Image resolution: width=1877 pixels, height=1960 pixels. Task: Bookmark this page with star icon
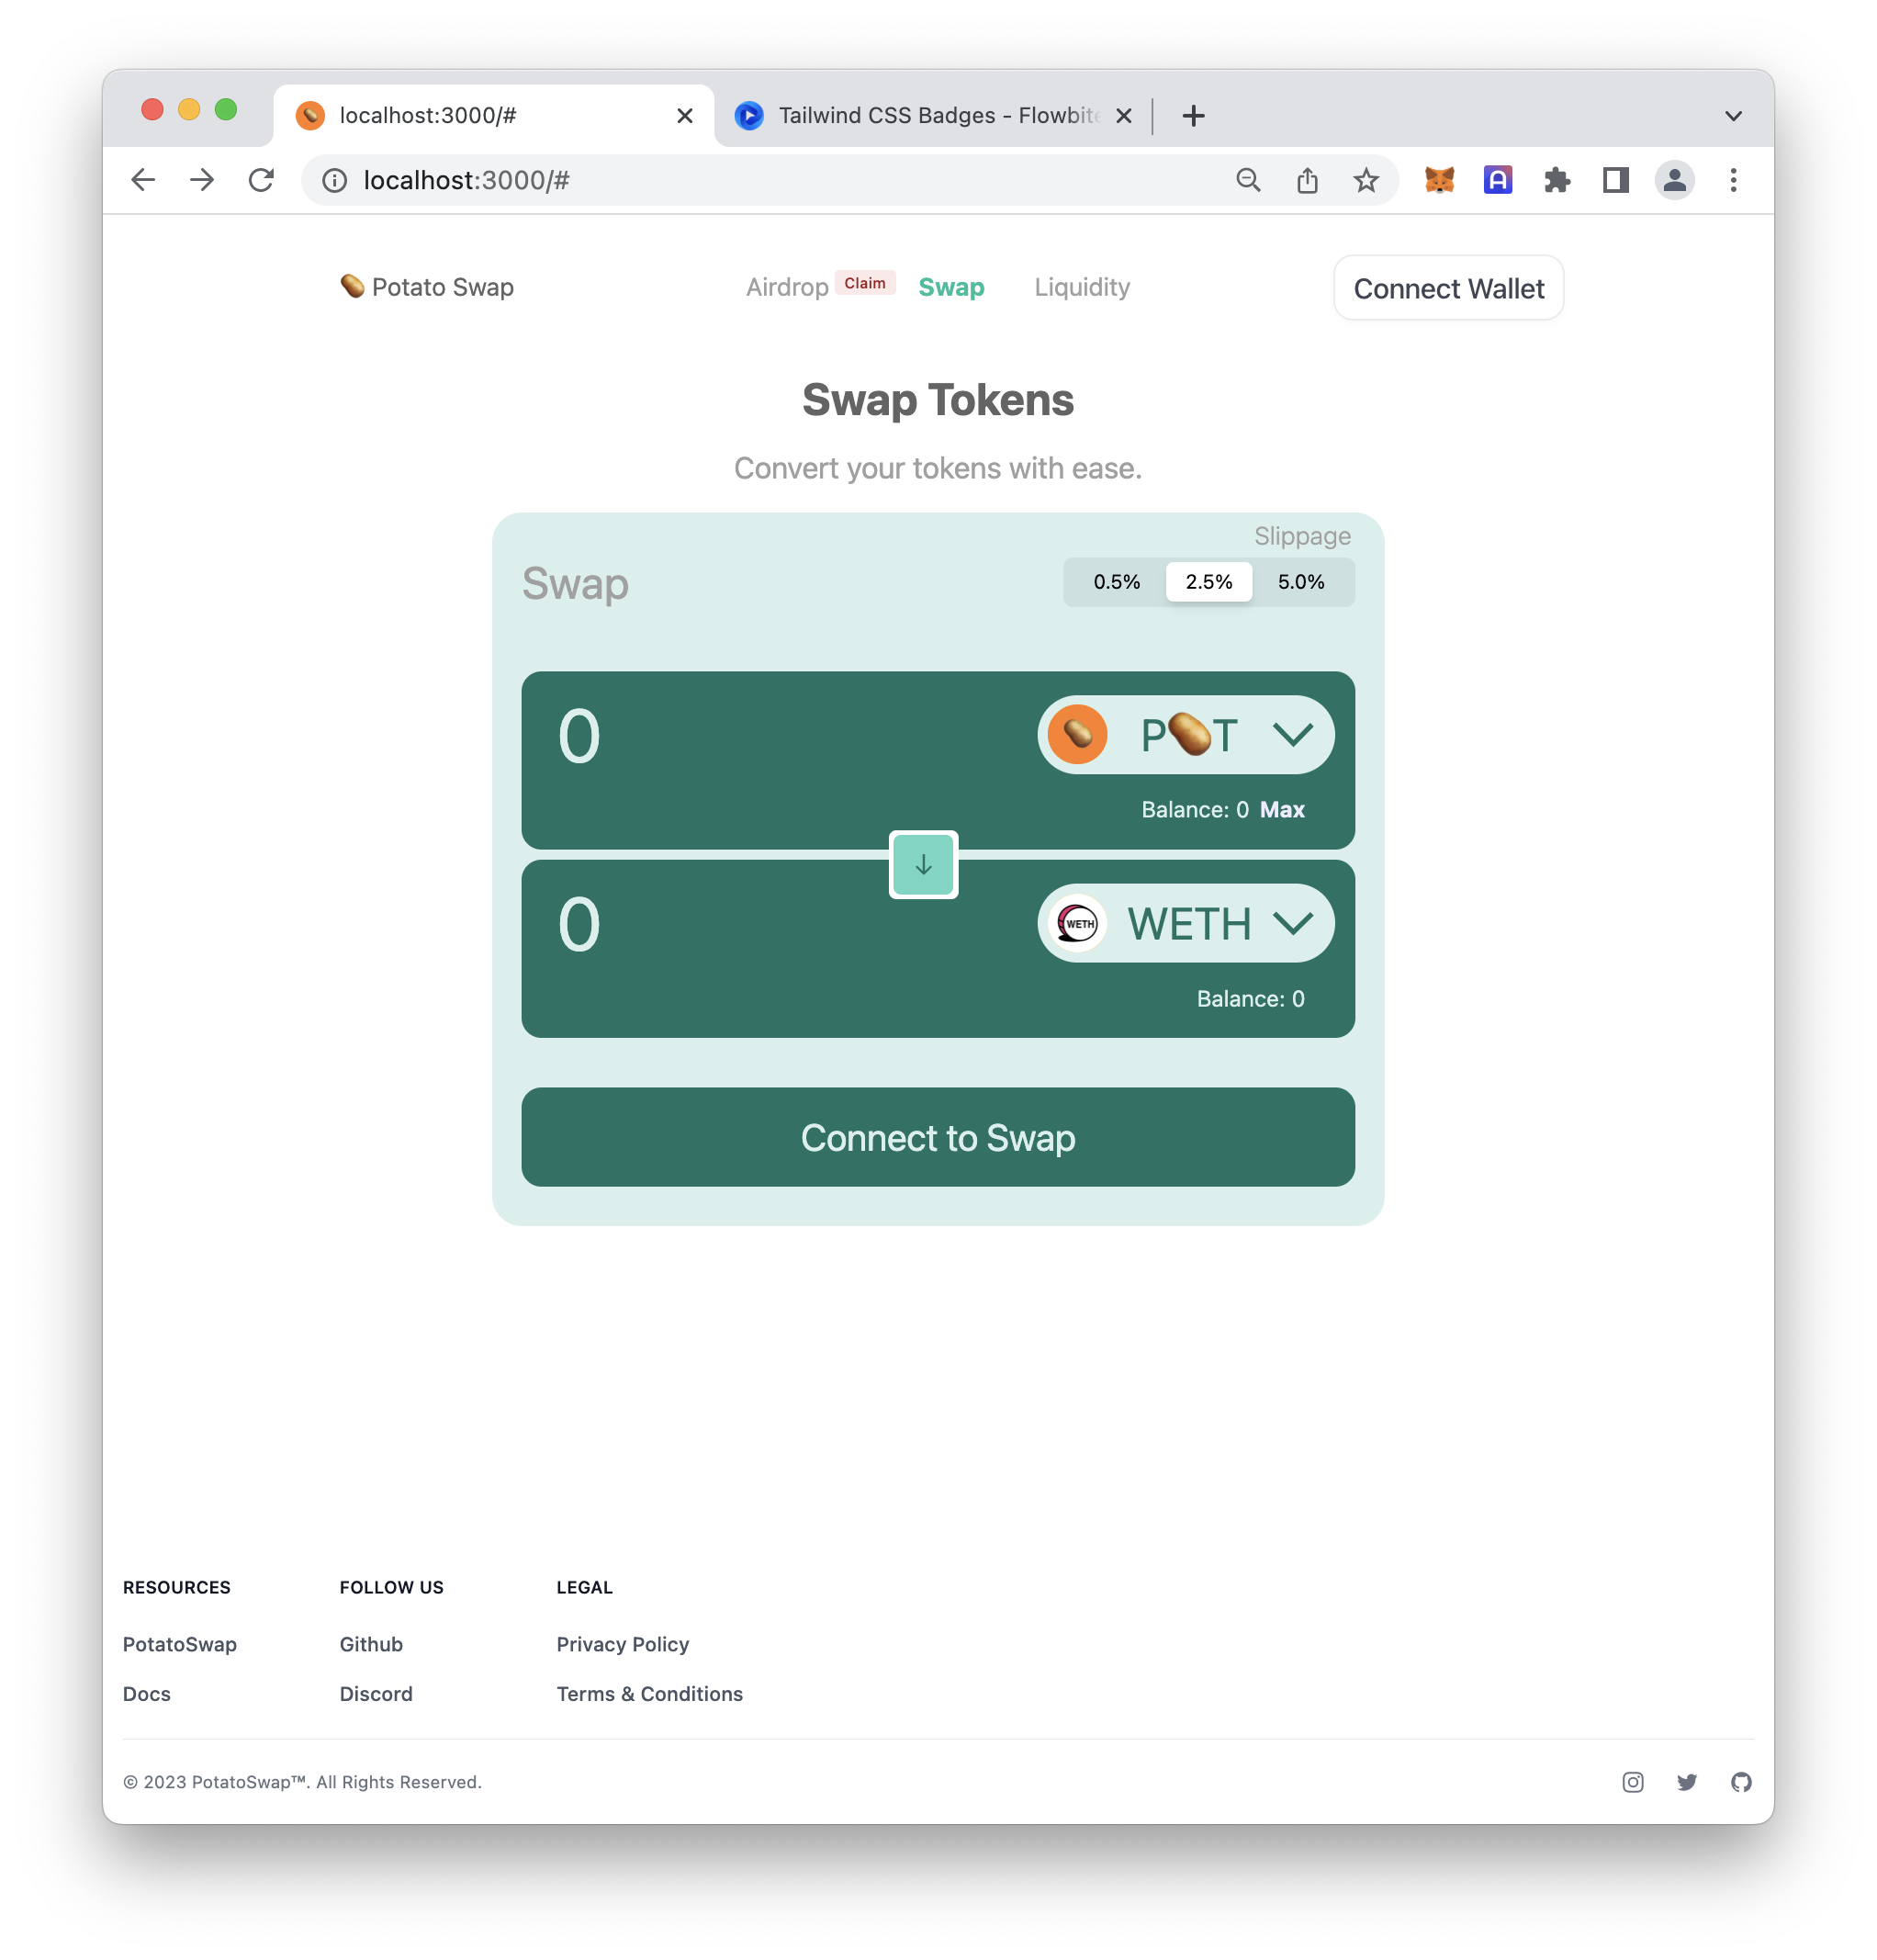[x=1365, y=180]
